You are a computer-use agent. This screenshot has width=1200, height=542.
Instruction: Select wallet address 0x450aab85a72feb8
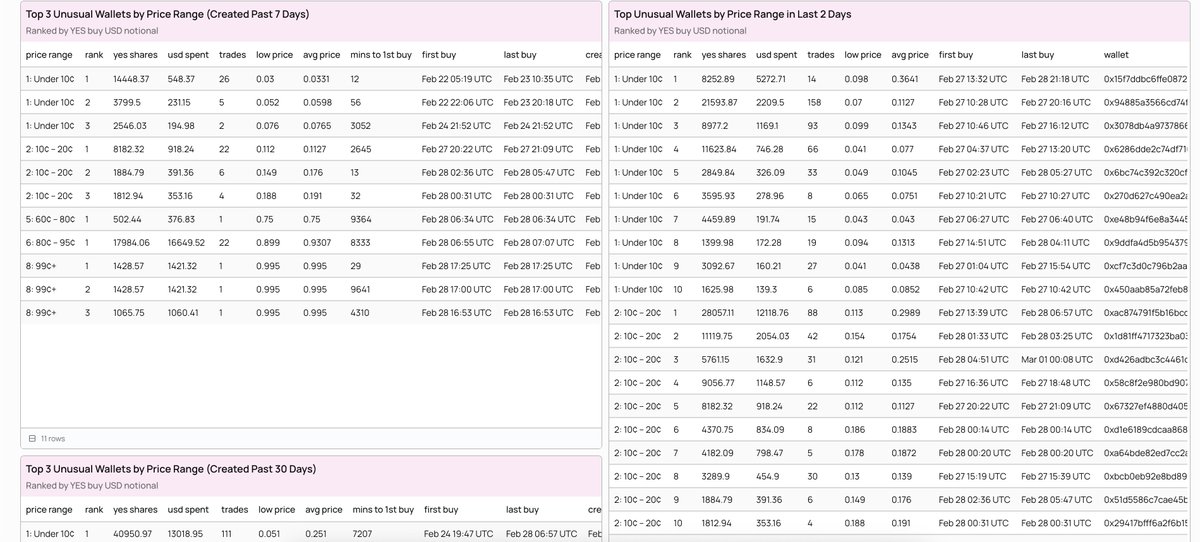click(1145, 289)
